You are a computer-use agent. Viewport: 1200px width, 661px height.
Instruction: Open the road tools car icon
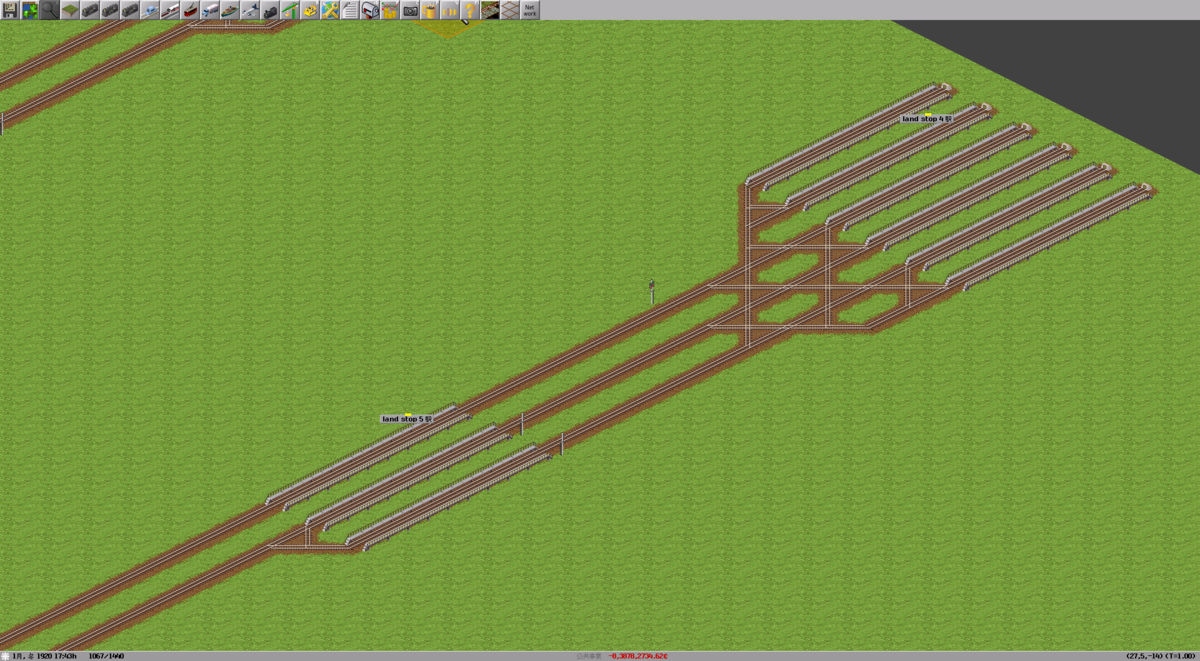(150, 10)
